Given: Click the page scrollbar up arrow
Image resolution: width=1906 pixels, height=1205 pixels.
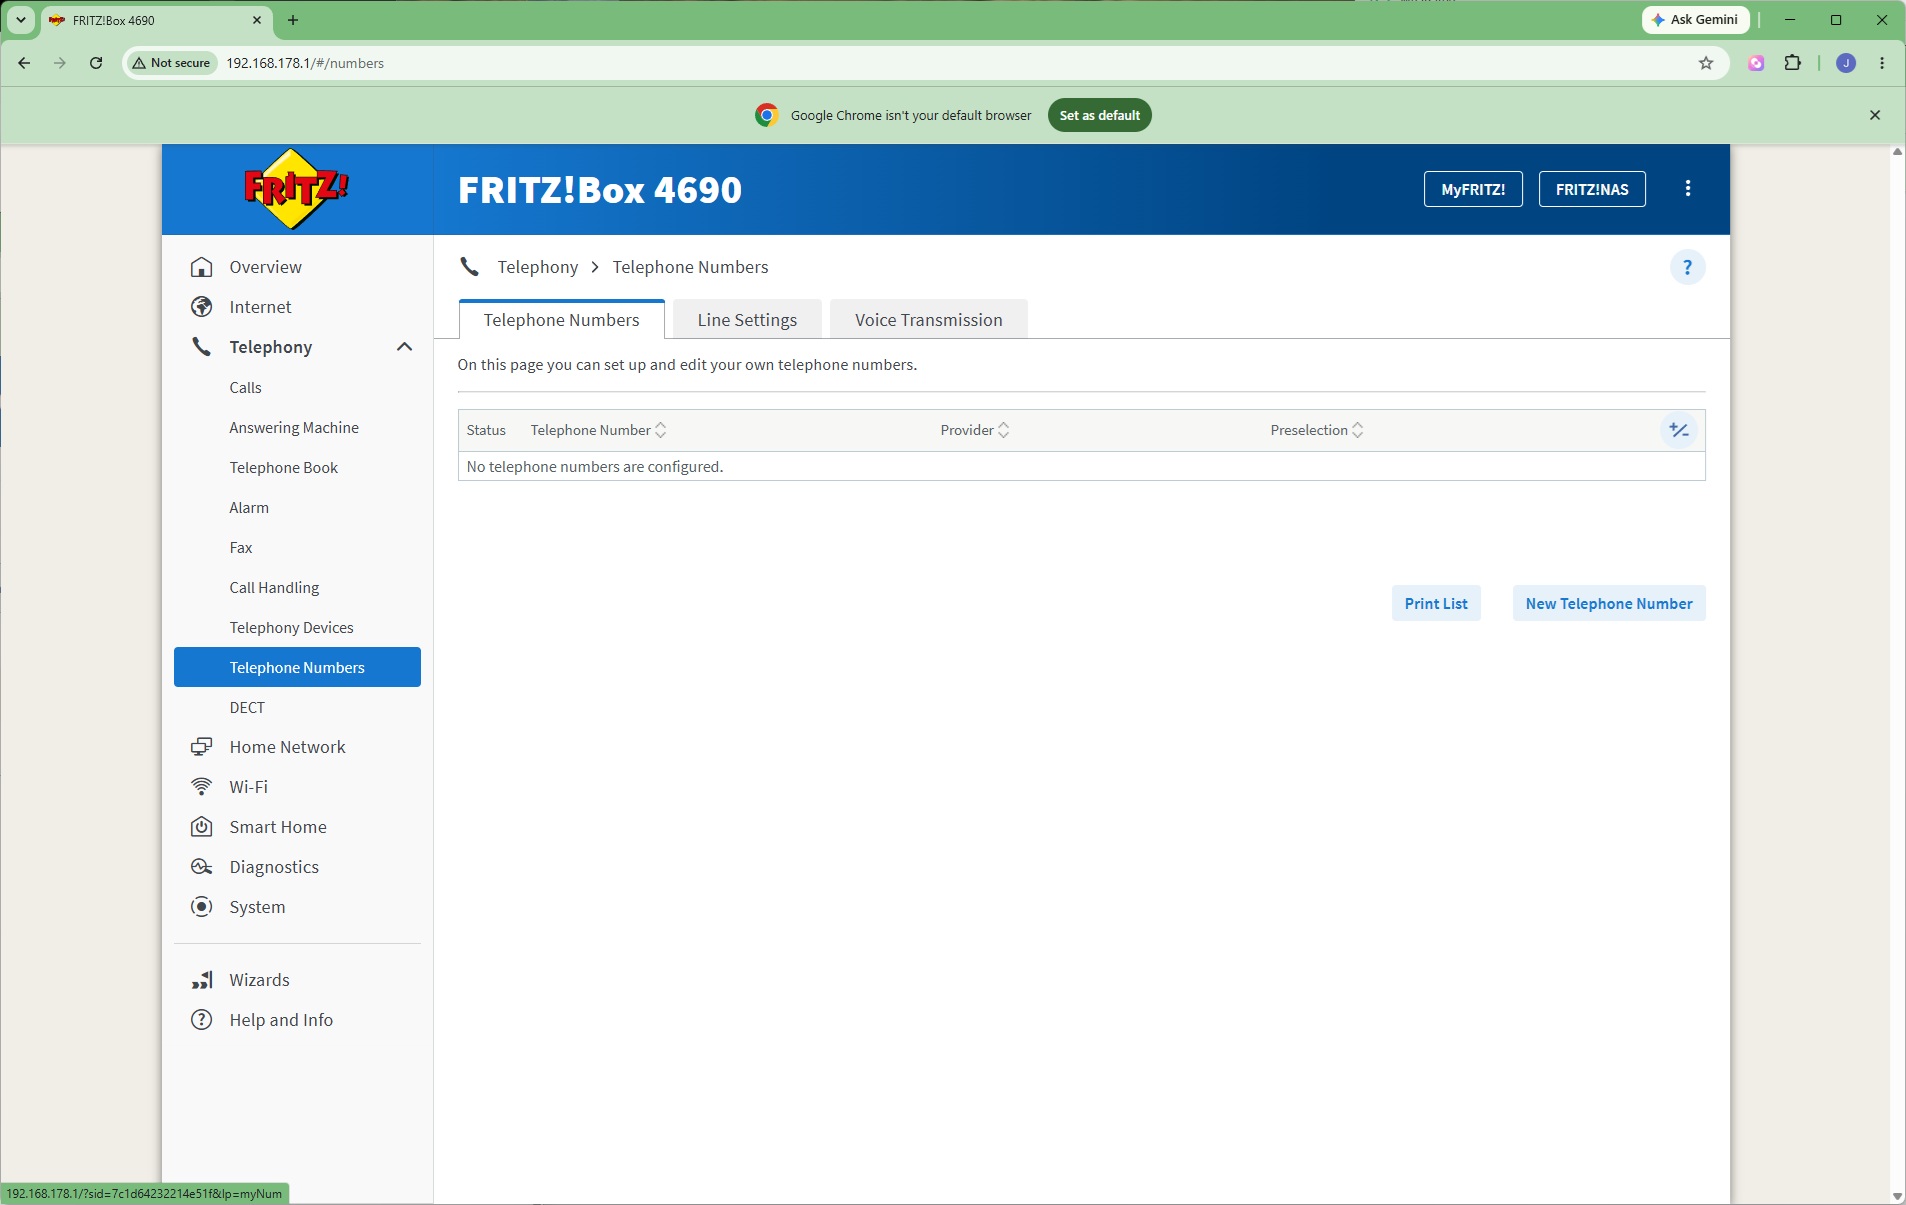Looking at the screenshot, I should [x=1897, y=152].
